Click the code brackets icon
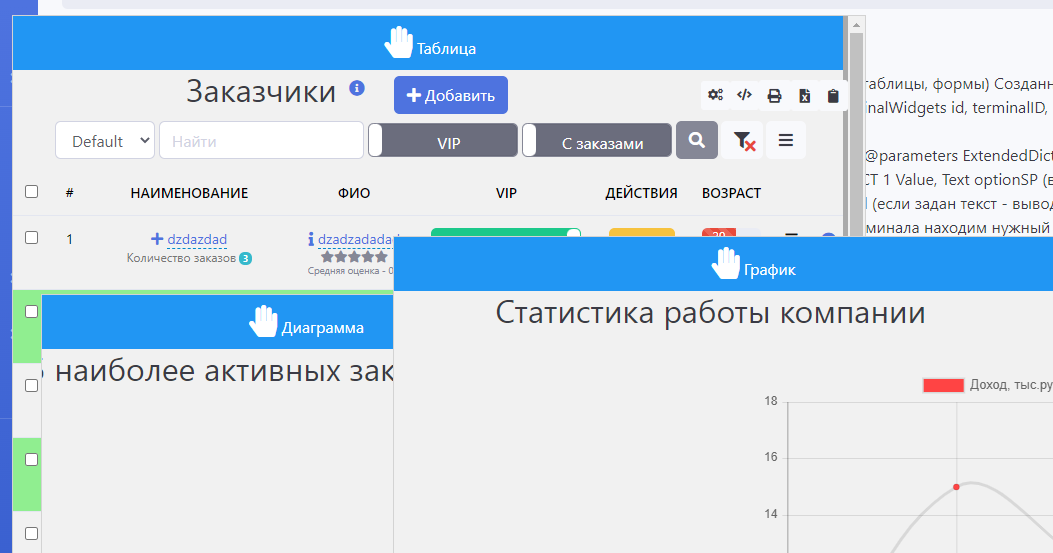 [744, 95]
